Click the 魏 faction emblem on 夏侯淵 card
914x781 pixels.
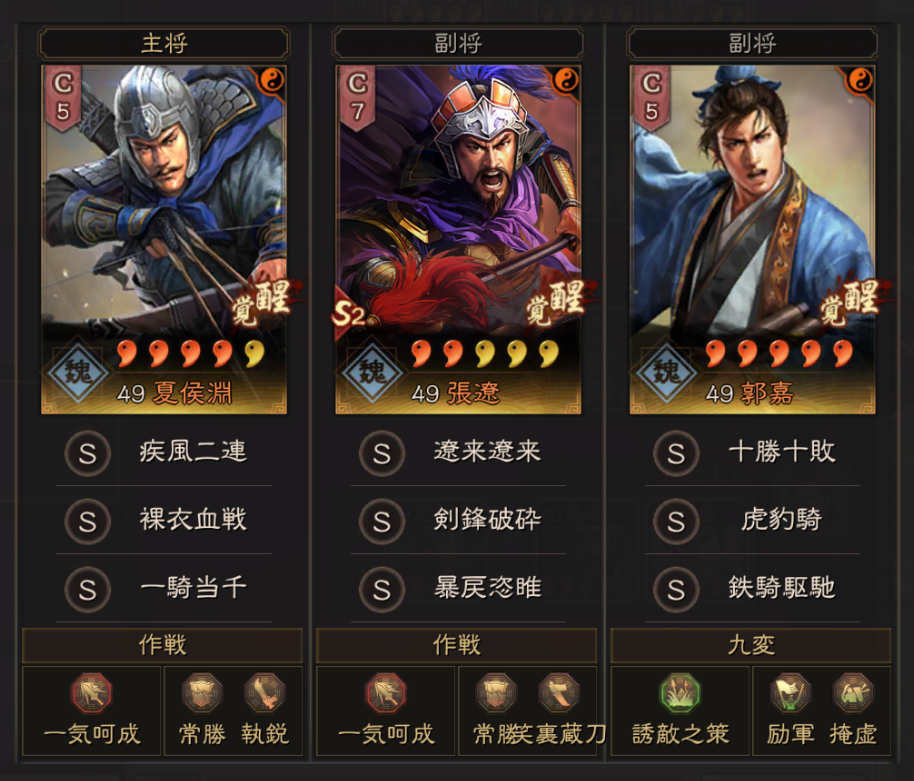[x=78, y=371]
